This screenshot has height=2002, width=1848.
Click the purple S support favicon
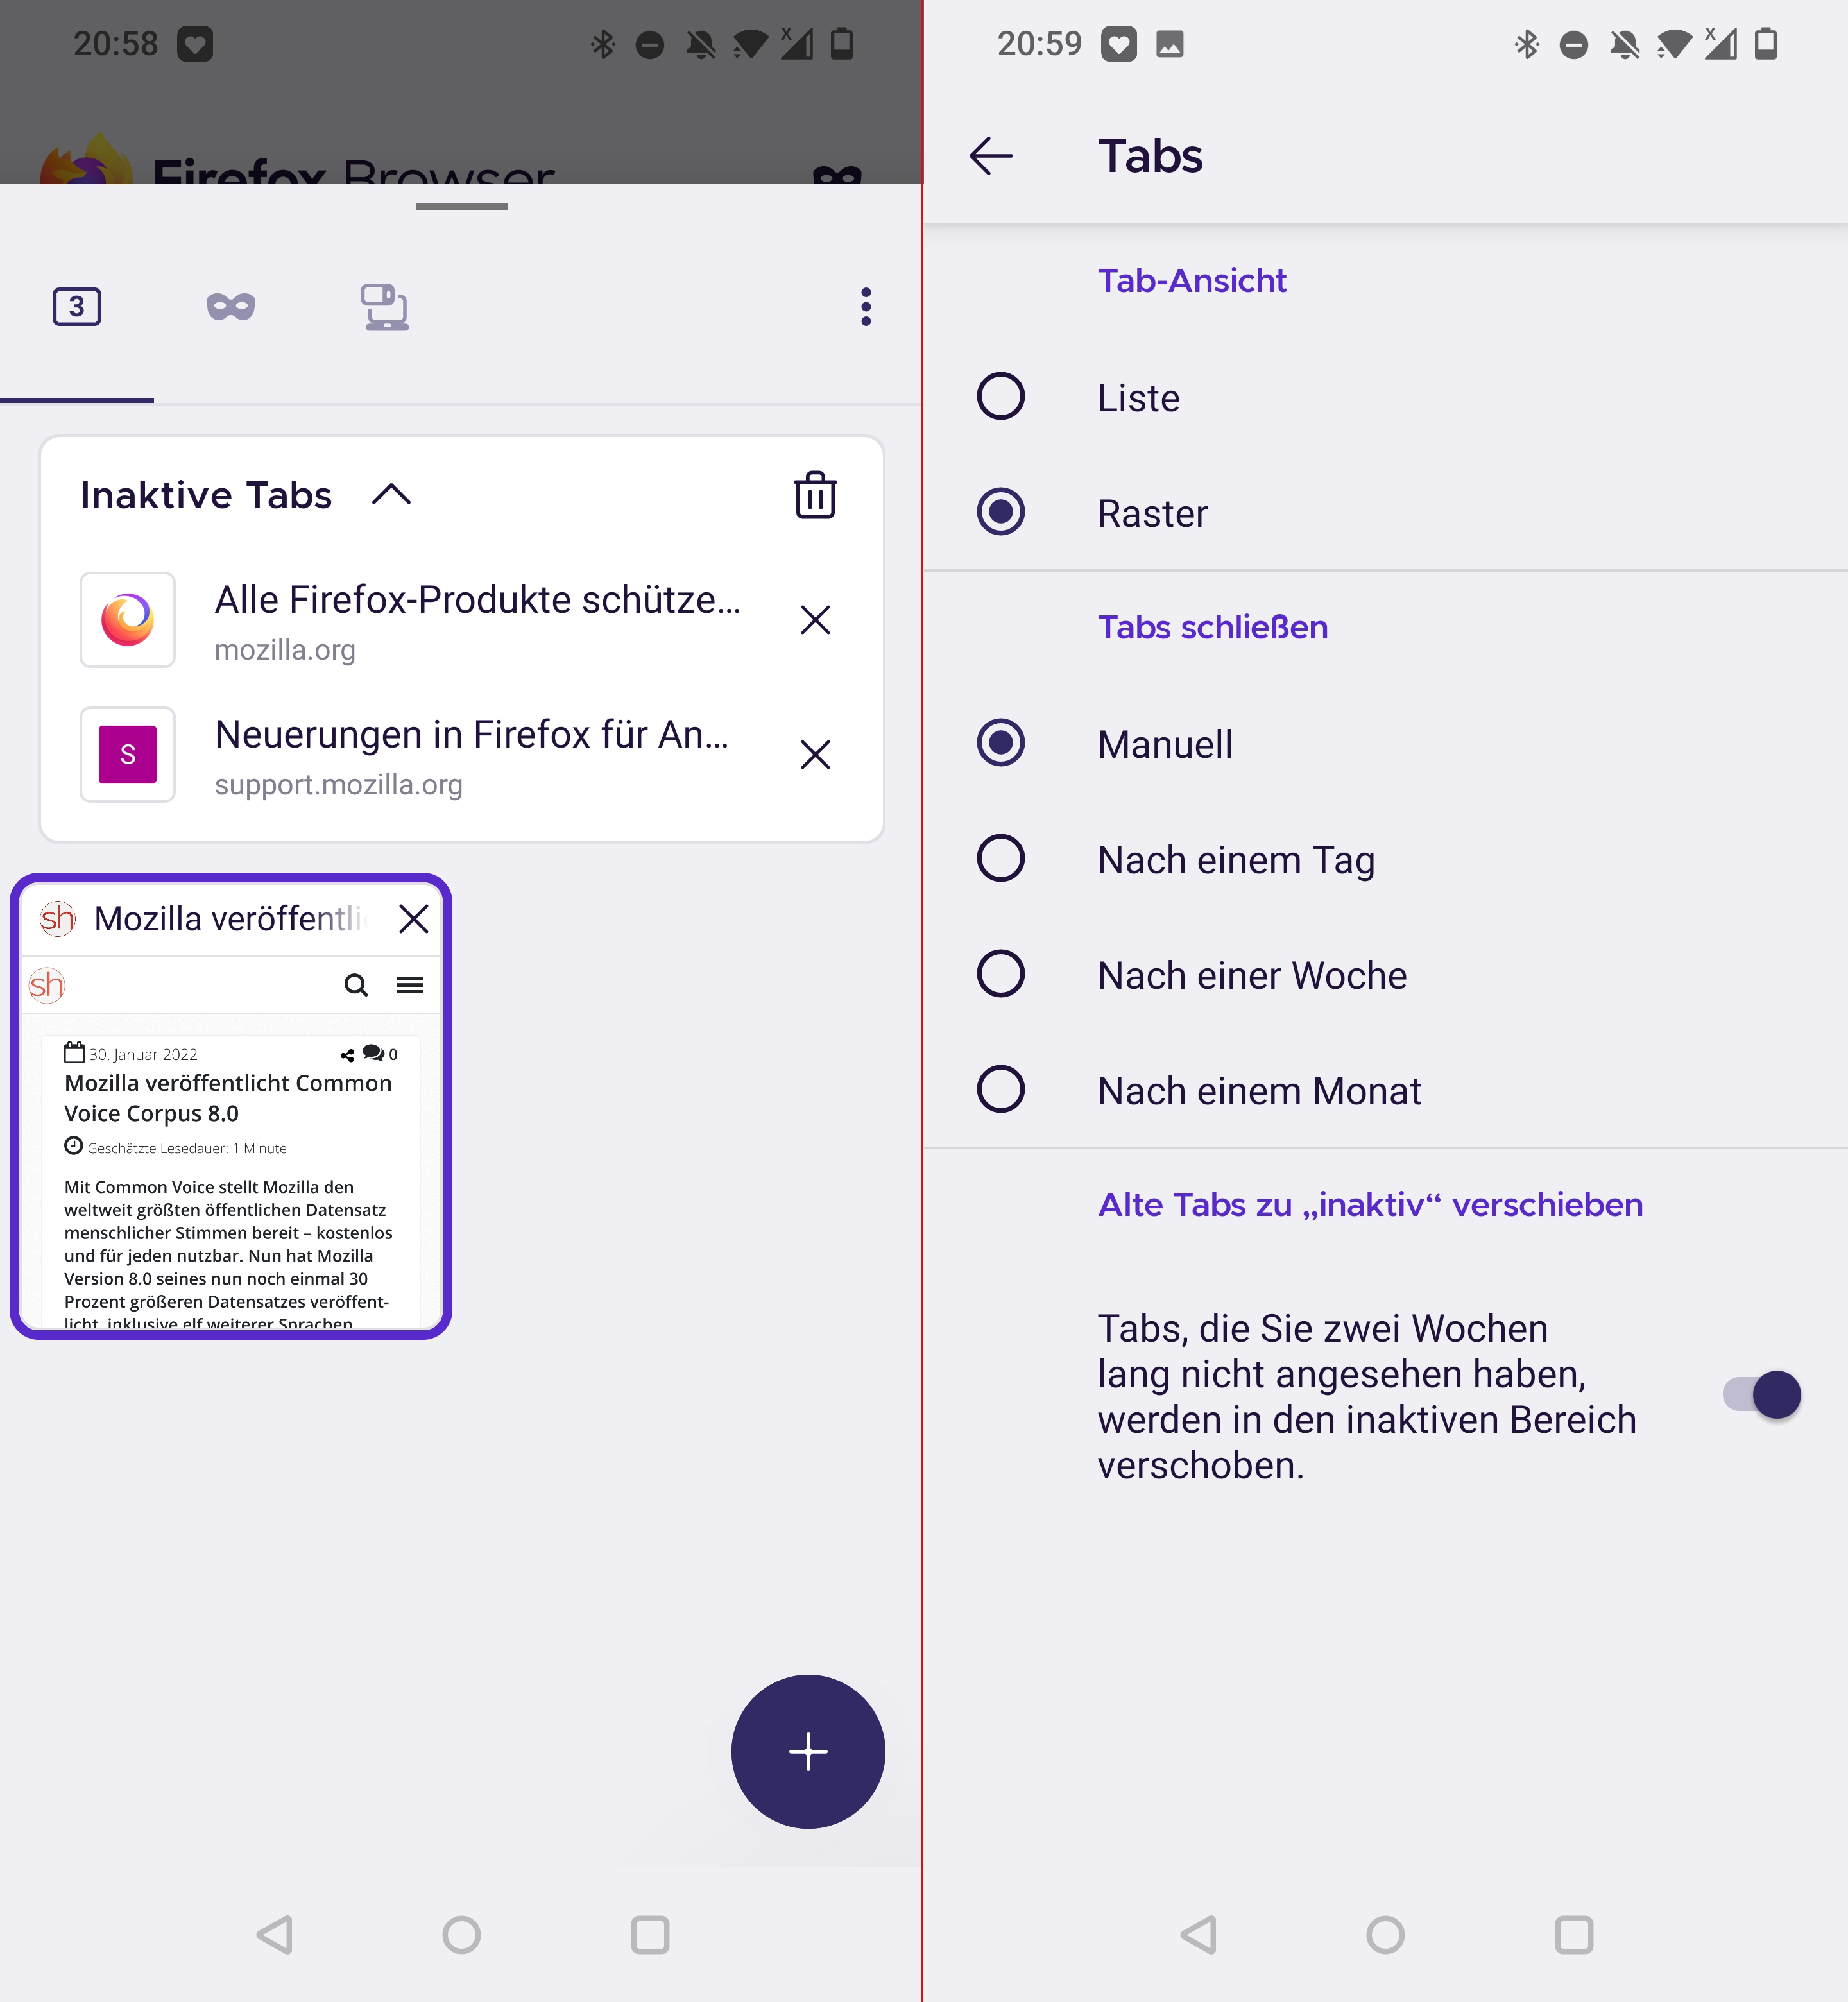point(128,755)
